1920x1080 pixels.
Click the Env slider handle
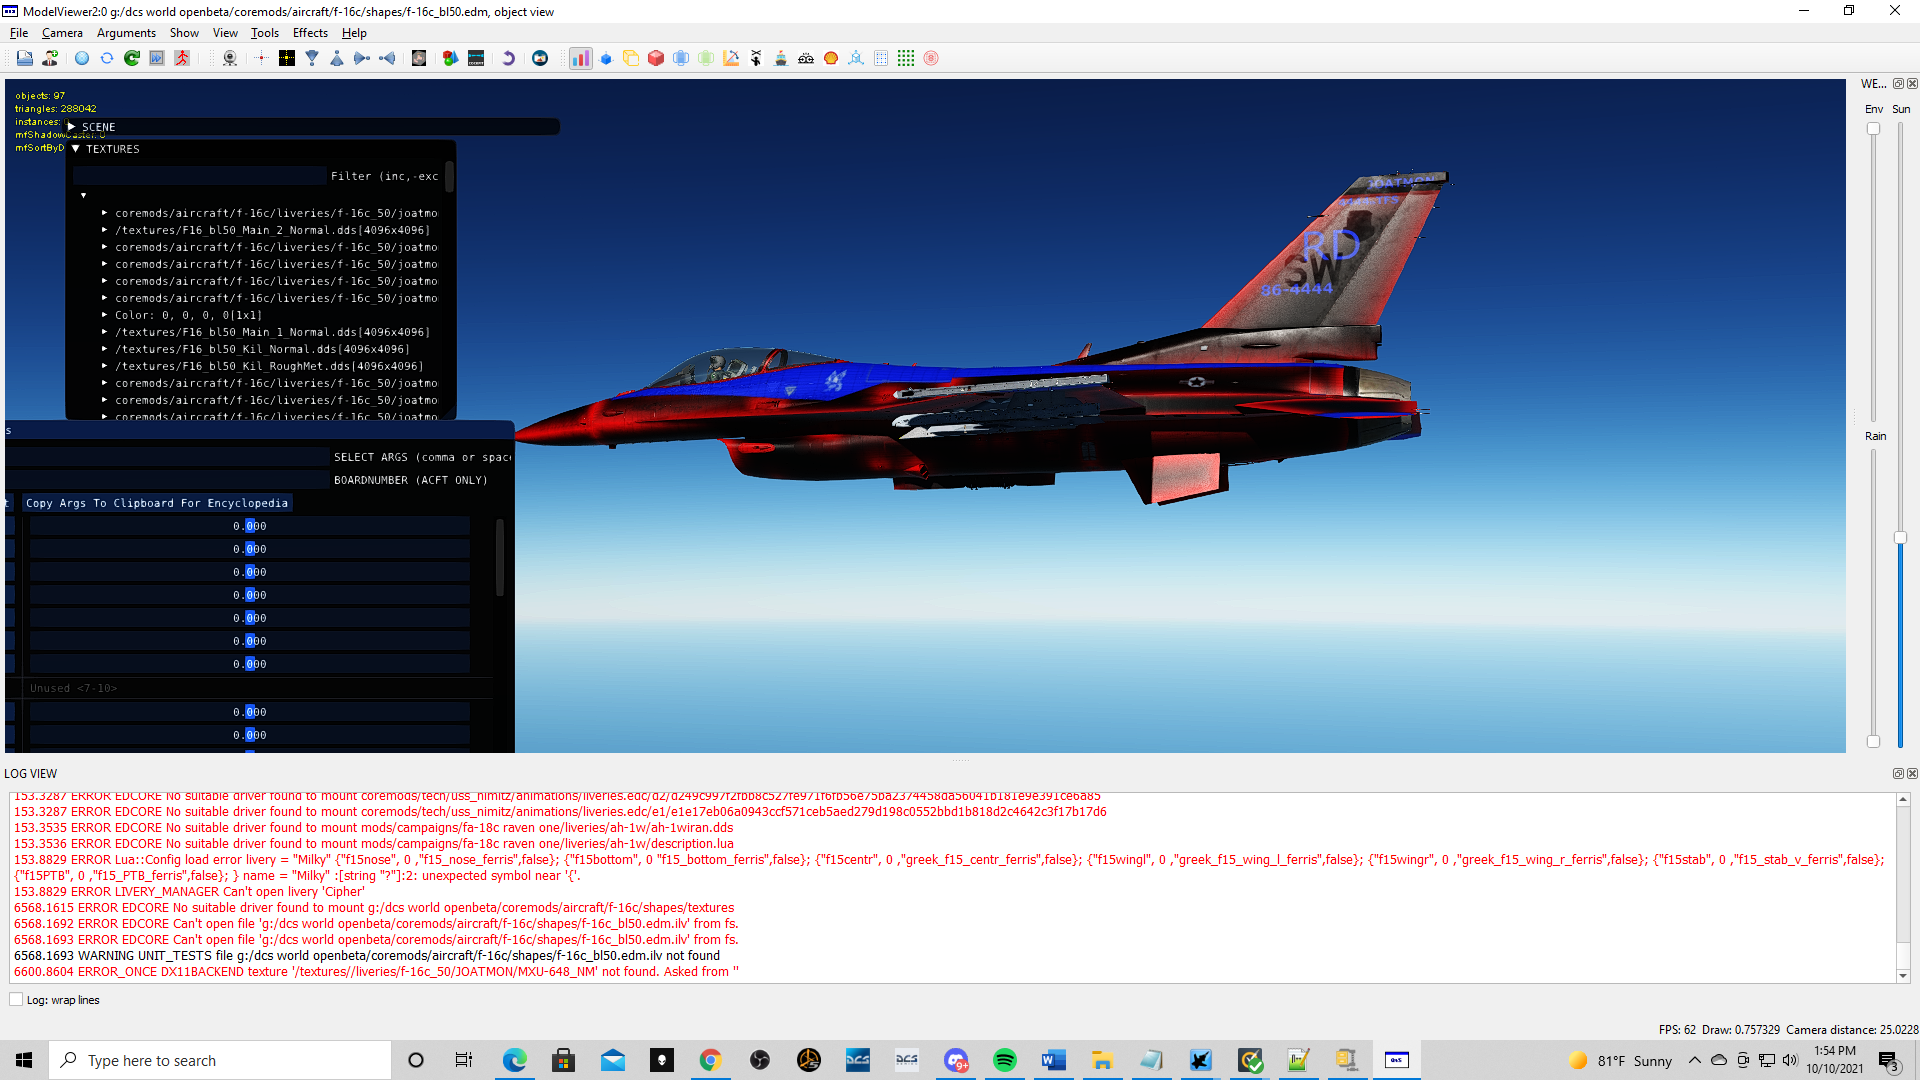[1873, 129]
